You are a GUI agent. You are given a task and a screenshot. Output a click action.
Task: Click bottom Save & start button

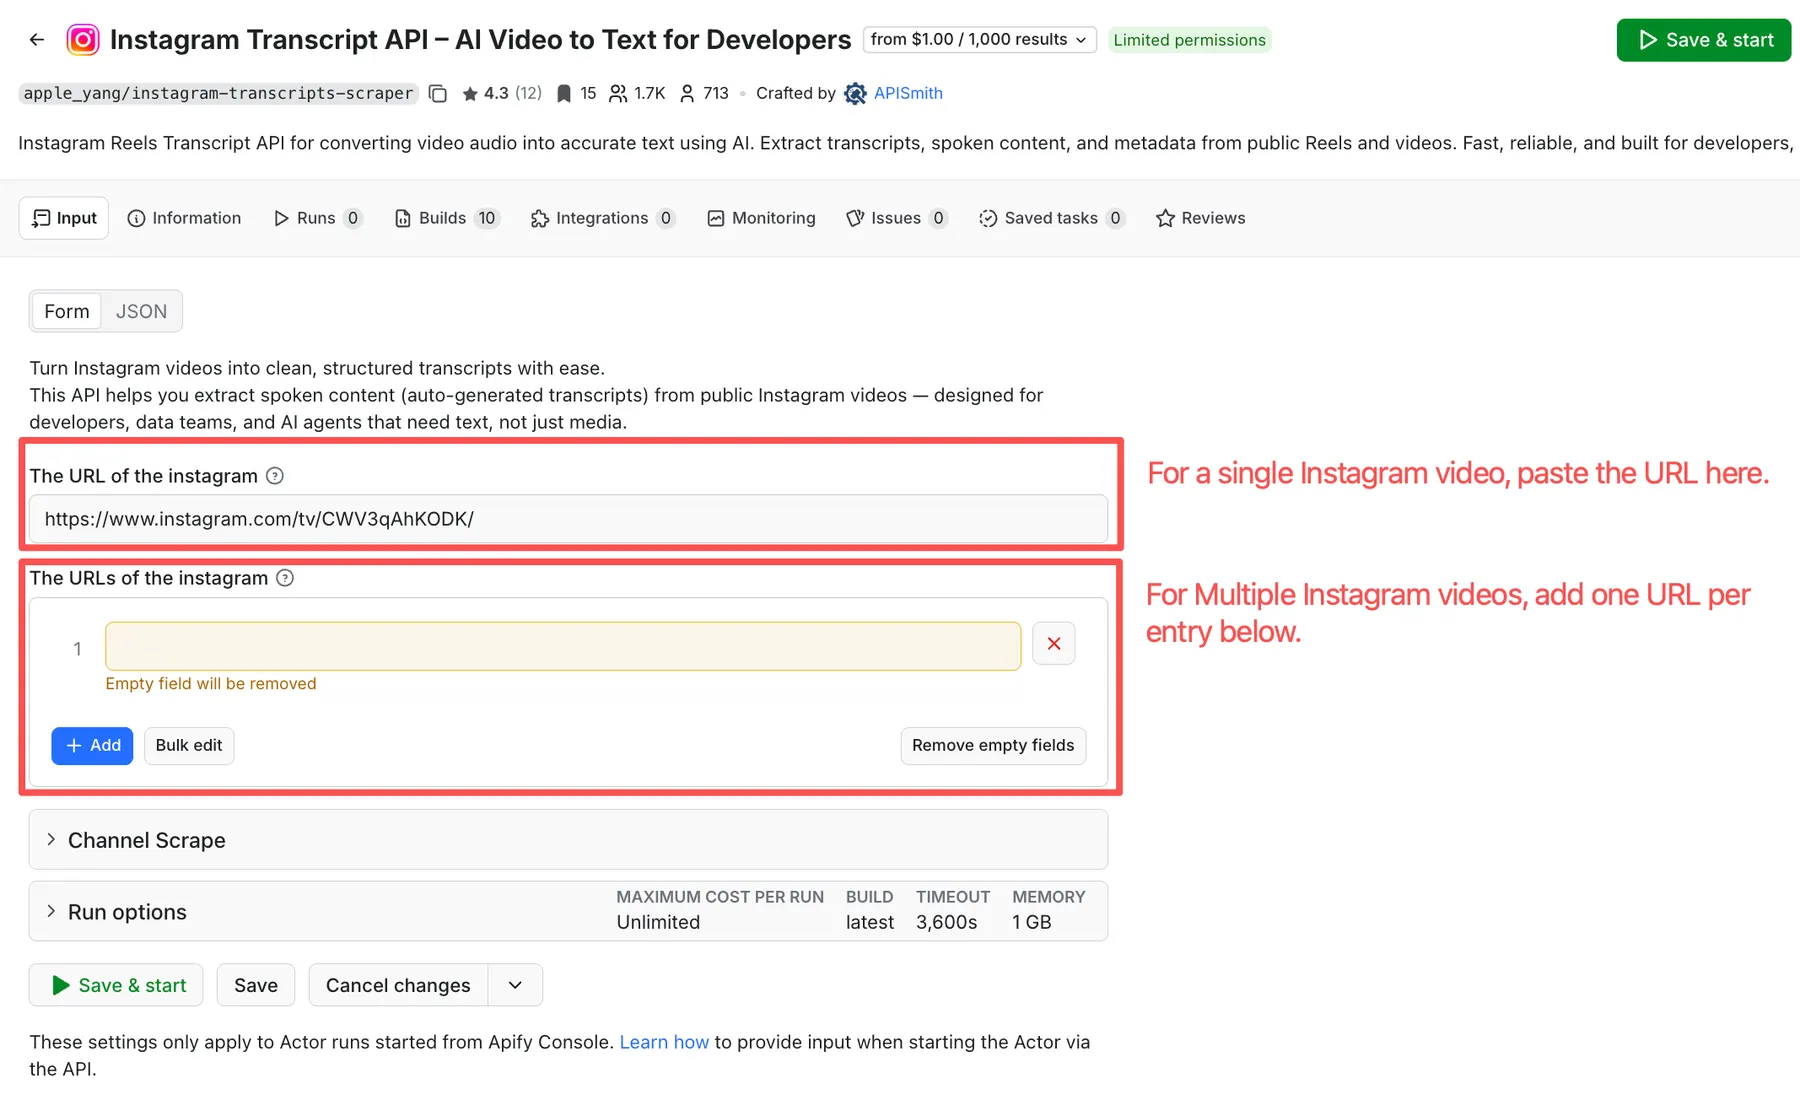[x=116, y=985]
